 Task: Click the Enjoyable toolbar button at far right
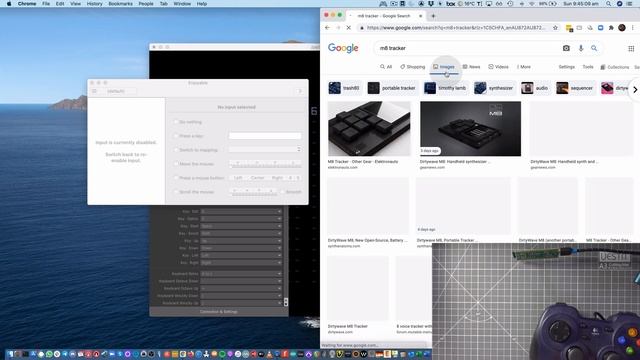[x=300, y=91]
